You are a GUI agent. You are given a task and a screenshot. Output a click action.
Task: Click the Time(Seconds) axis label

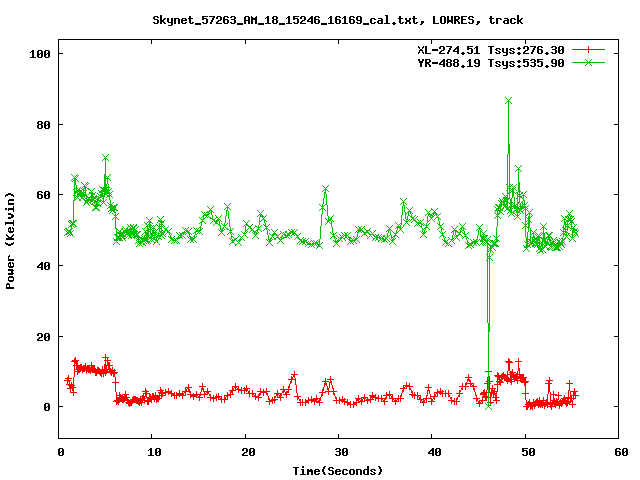click(338, 471)
